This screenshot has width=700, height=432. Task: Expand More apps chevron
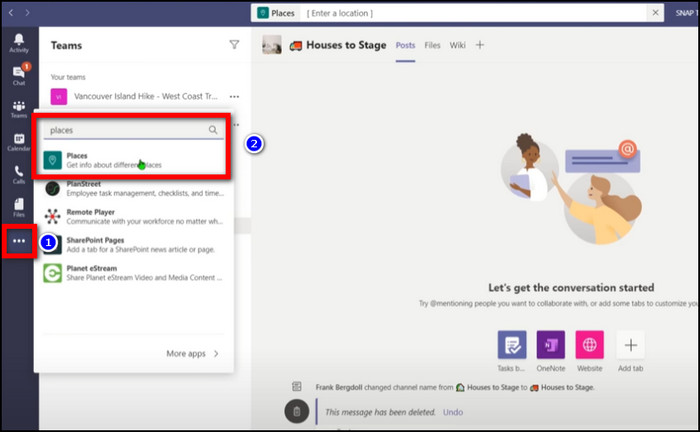point(216,353)
